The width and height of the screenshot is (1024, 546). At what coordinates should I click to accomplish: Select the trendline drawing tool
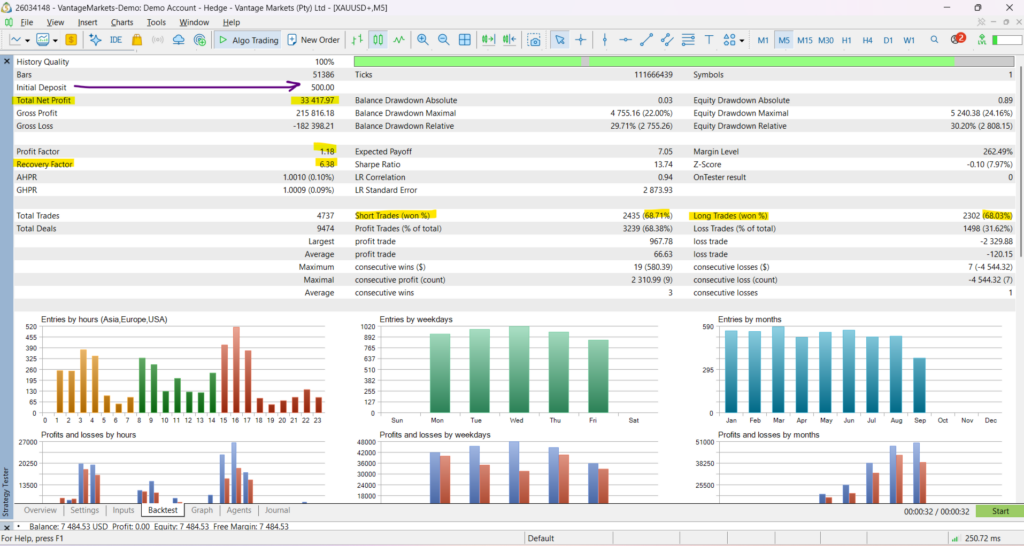coord(647,40)
